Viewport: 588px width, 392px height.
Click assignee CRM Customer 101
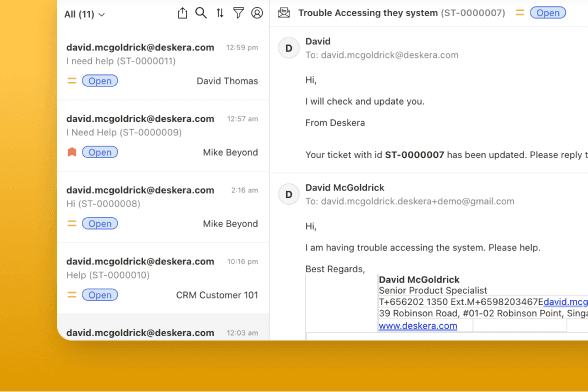click(217, 295)
